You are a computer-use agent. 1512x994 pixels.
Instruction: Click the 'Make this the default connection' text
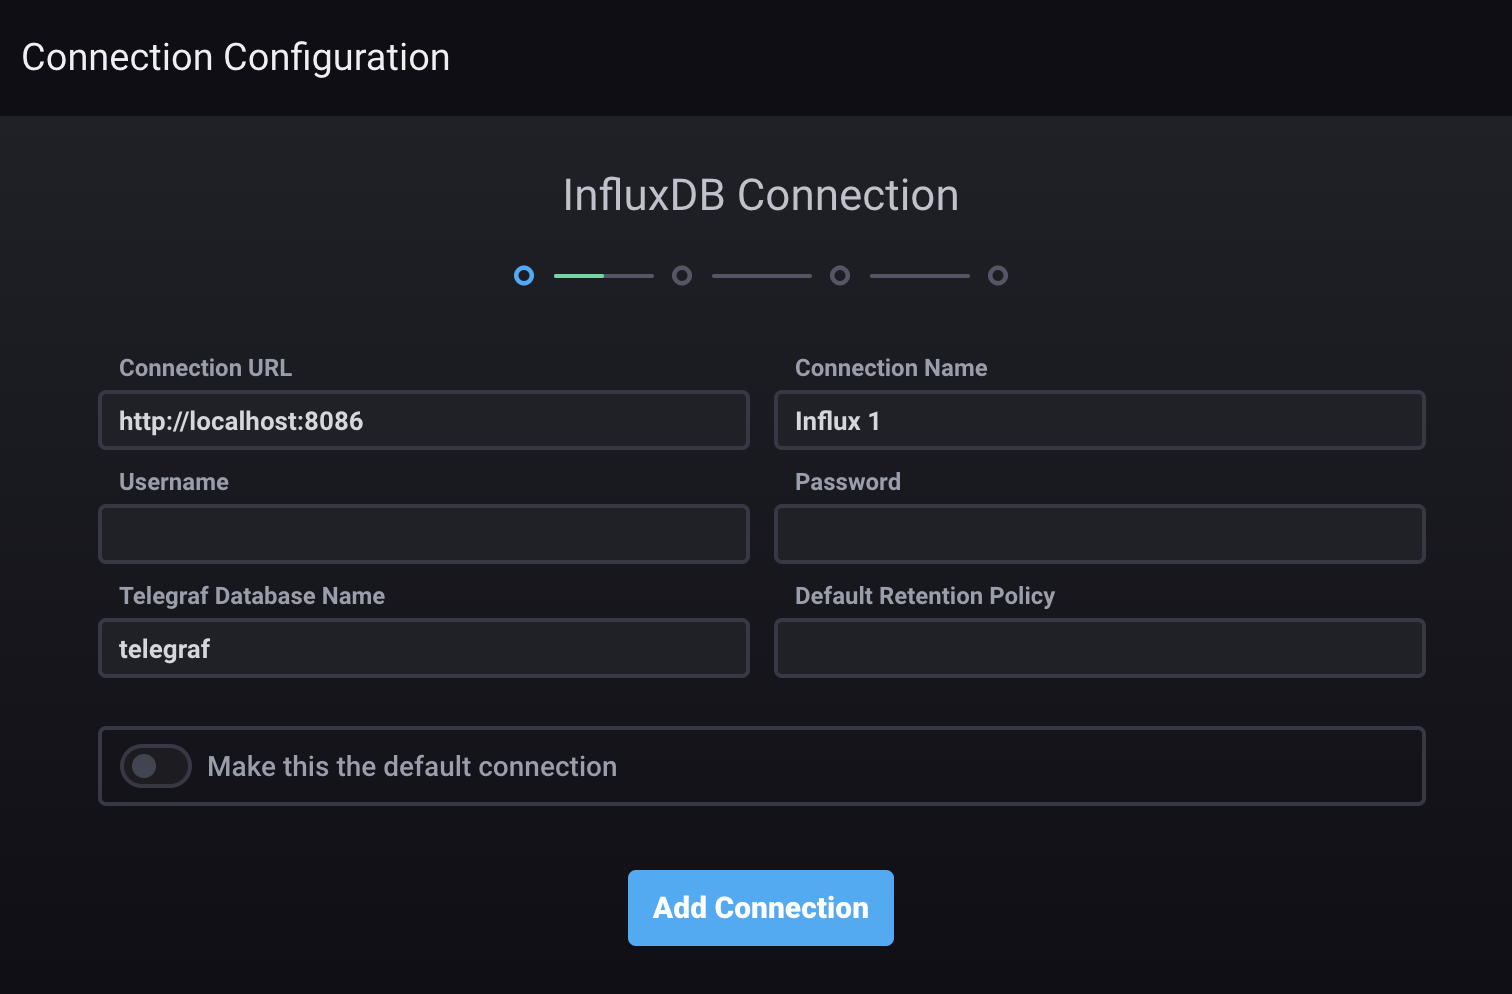tap(412, 767)
